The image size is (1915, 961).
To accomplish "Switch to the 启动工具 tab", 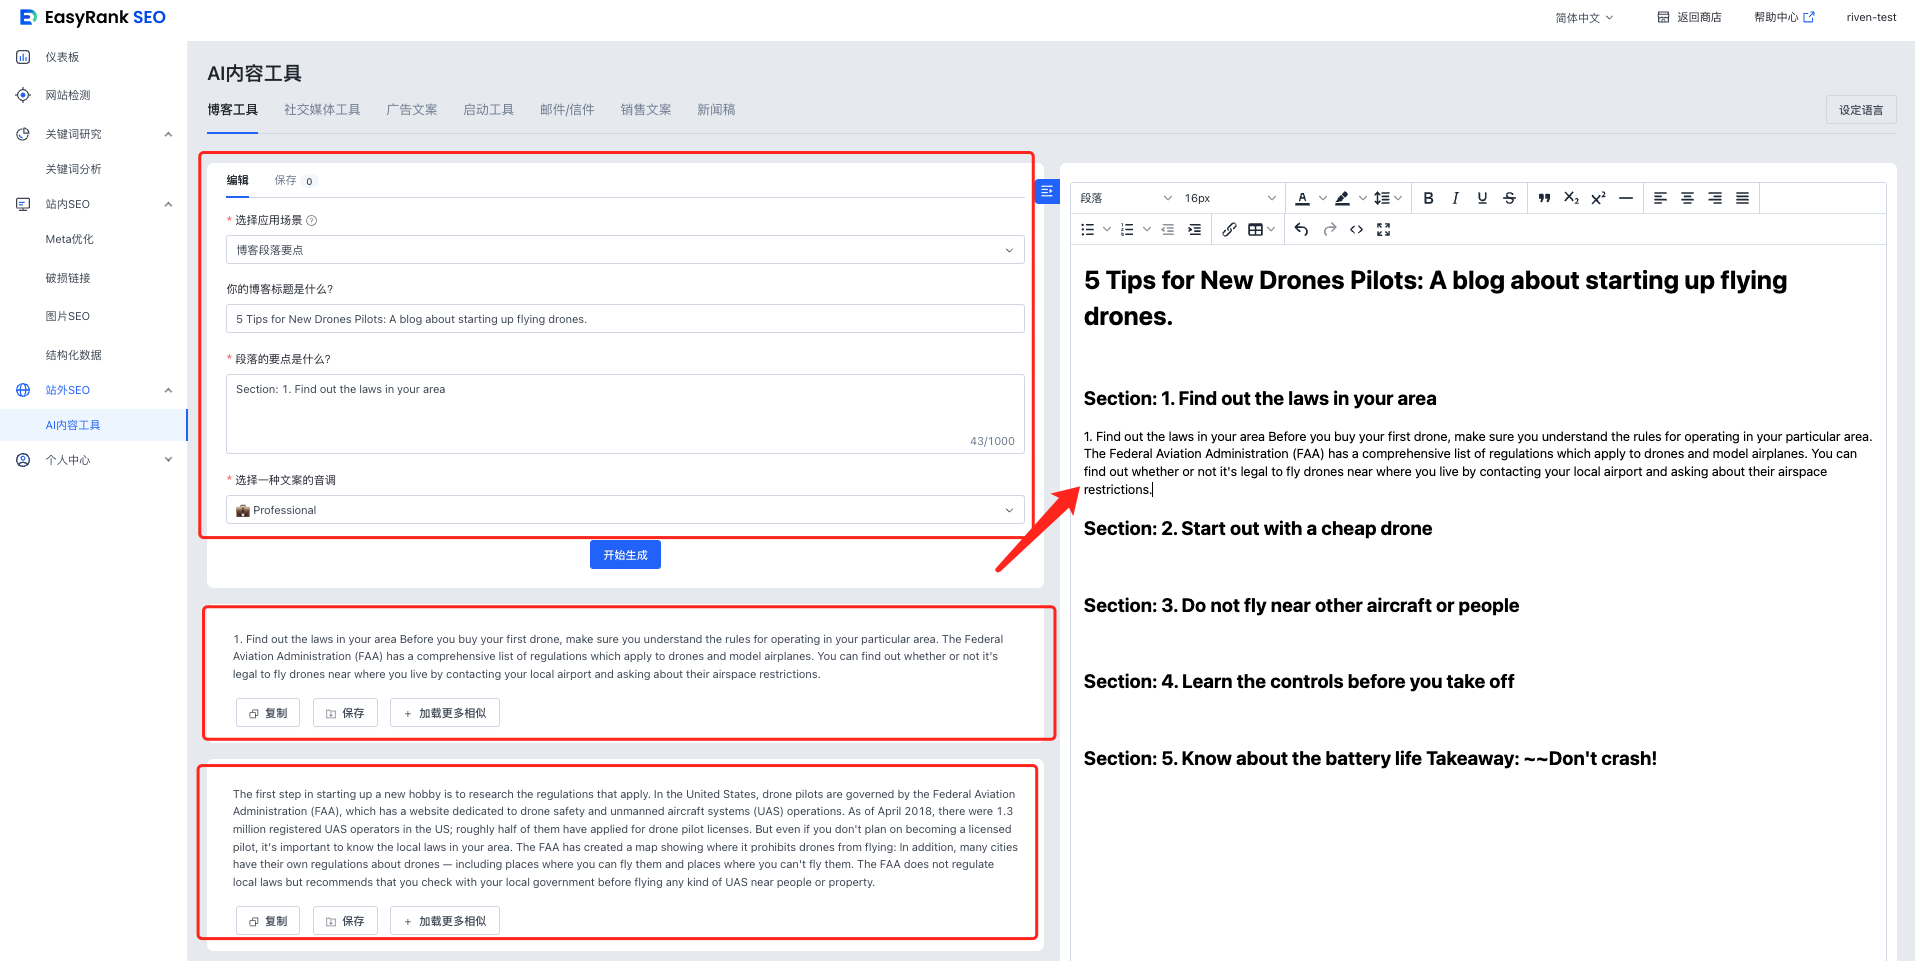I will click(x=489, y=110).
